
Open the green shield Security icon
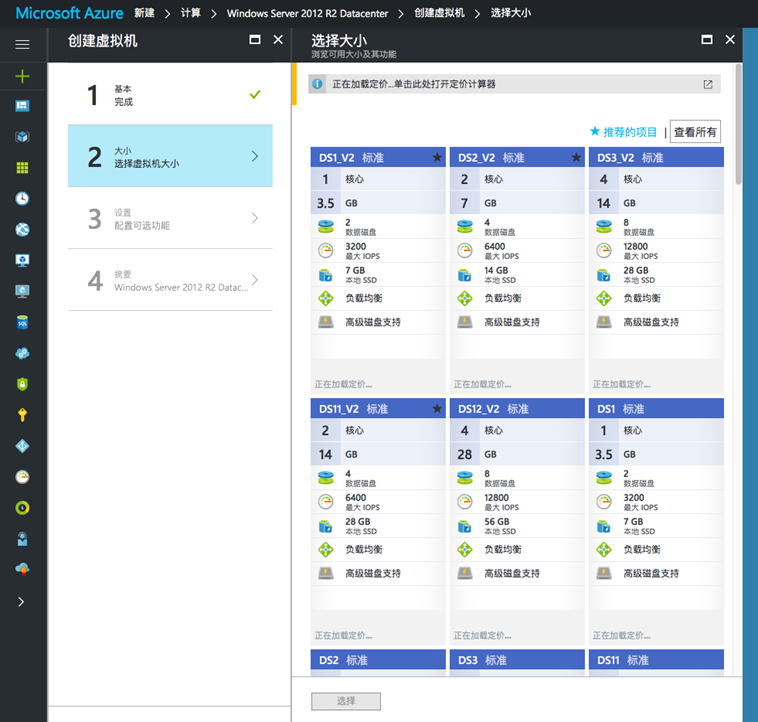(22, 384)
